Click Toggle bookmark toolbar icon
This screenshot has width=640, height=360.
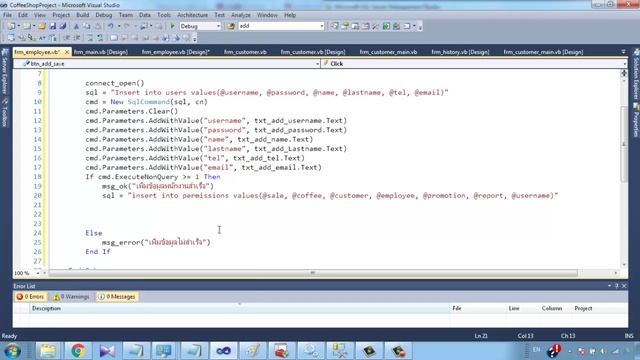114,38
